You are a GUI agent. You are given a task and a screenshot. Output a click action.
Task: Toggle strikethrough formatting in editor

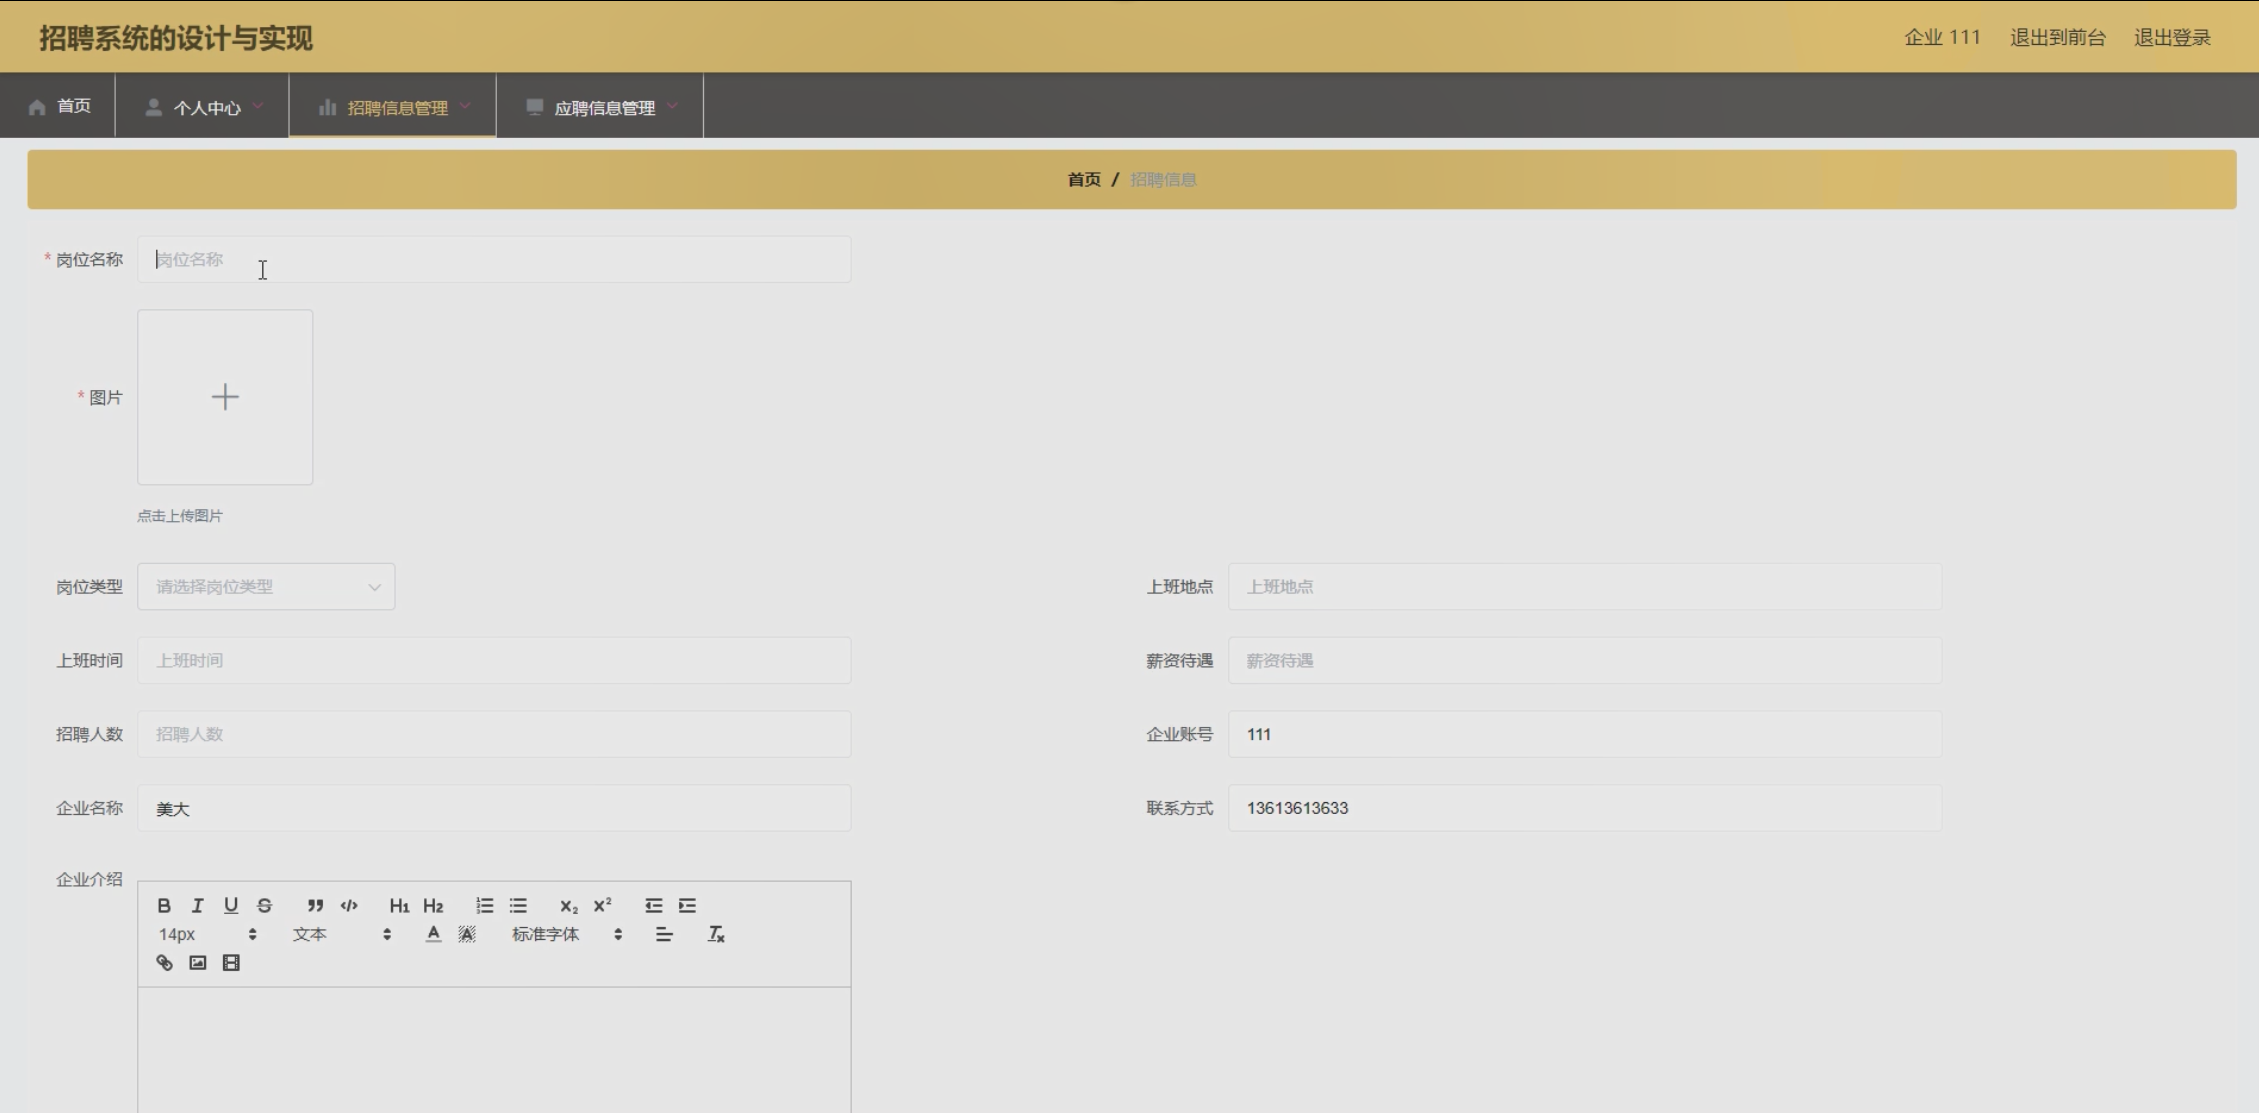(264, 906)
